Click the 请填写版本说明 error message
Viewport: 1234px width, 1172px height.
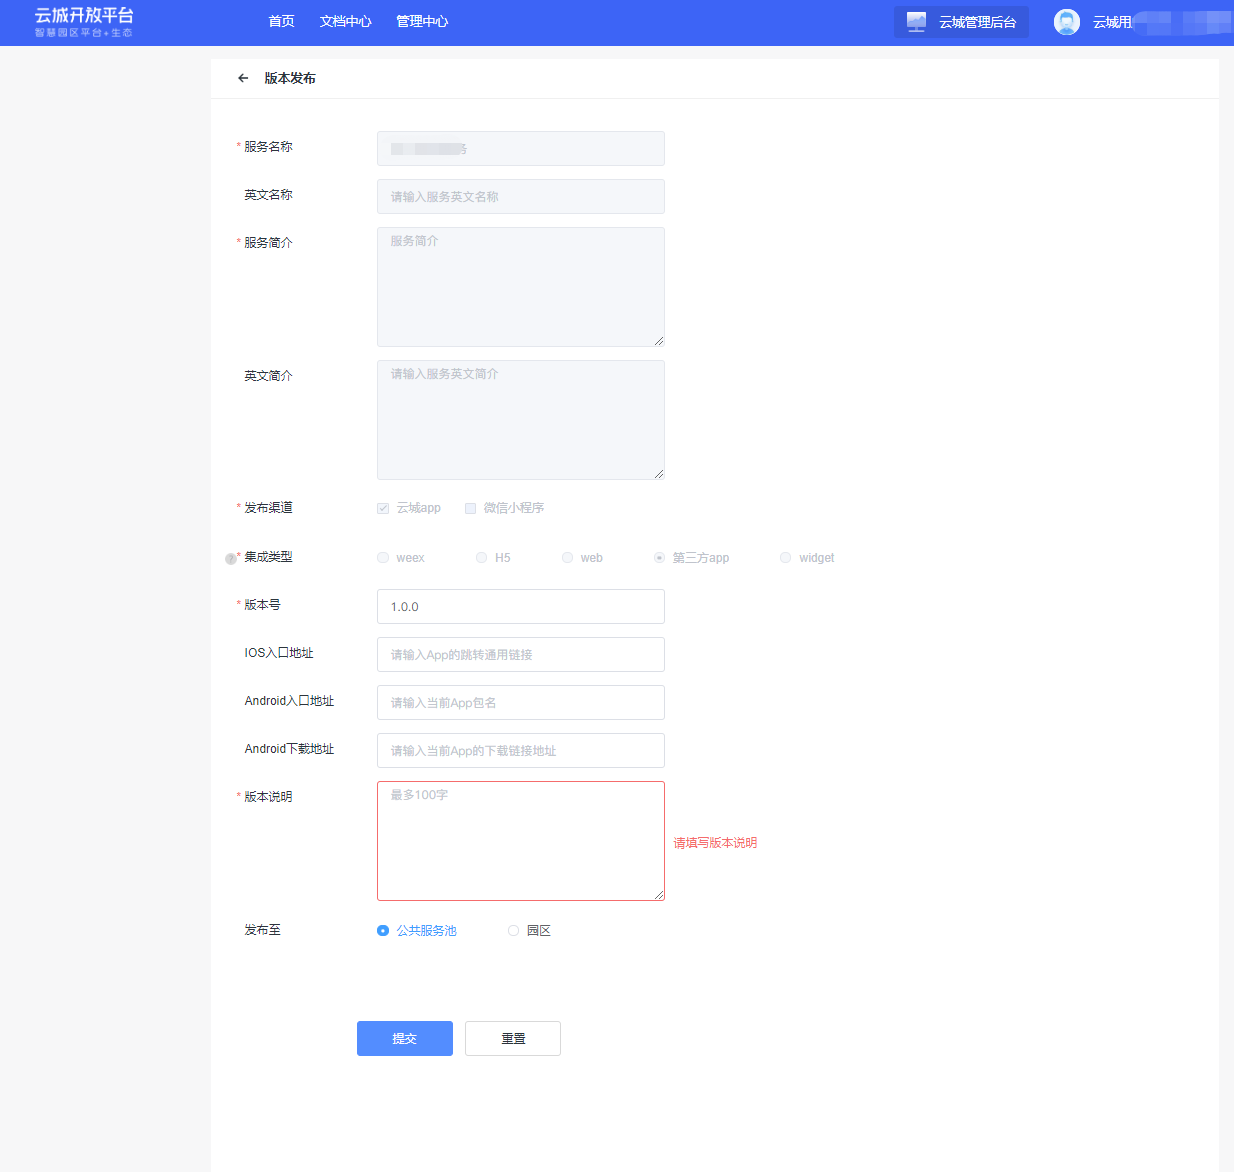[715, 843]
